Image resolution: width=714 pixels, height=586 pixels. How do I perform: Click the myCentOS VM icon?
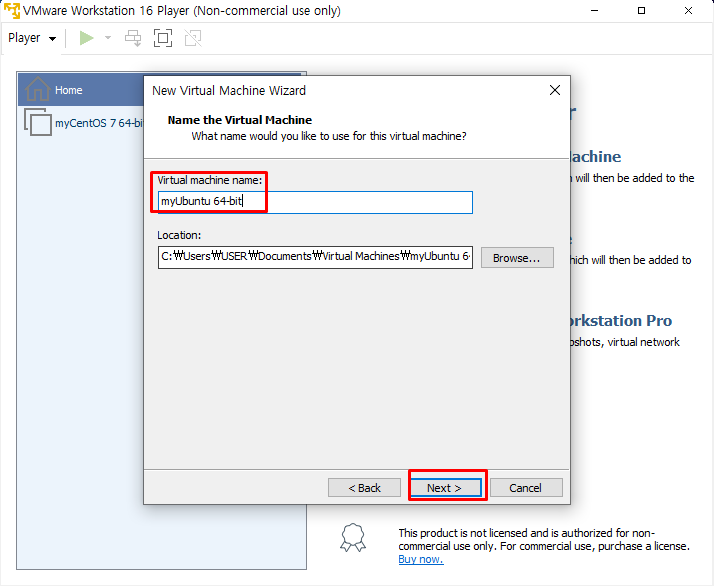(38, 122)
